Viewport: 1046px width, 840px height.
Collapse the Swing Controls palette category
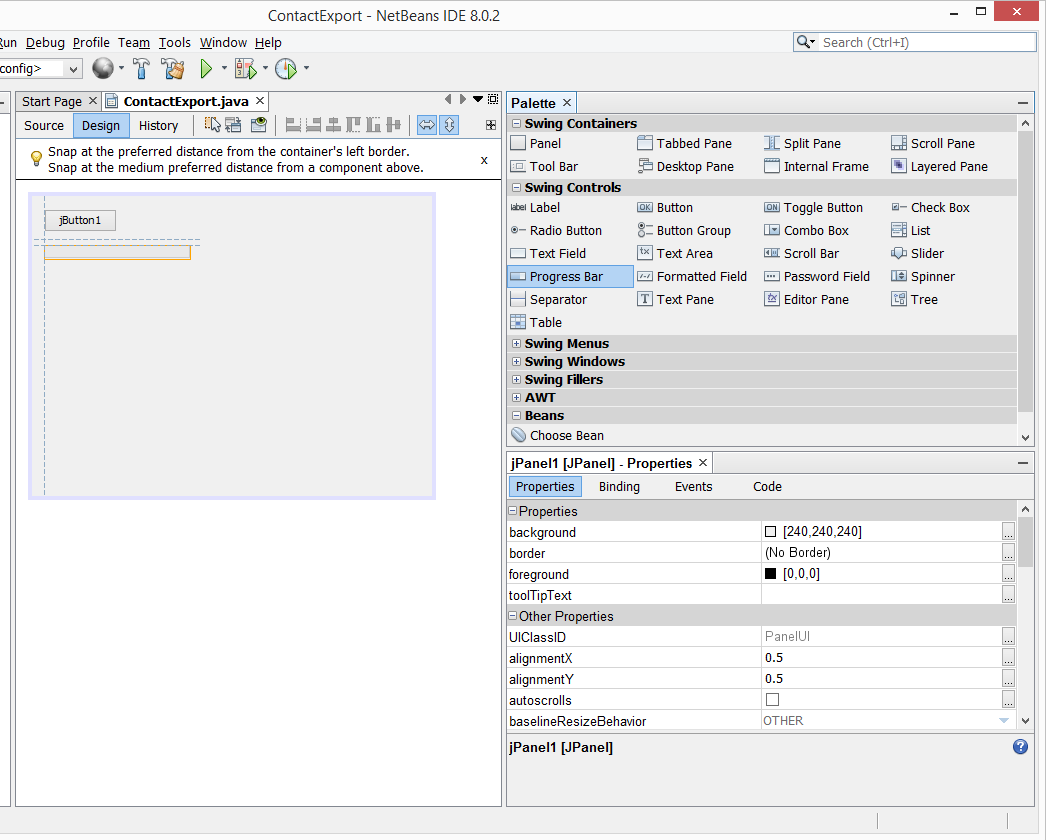click(x=516, y=188)
